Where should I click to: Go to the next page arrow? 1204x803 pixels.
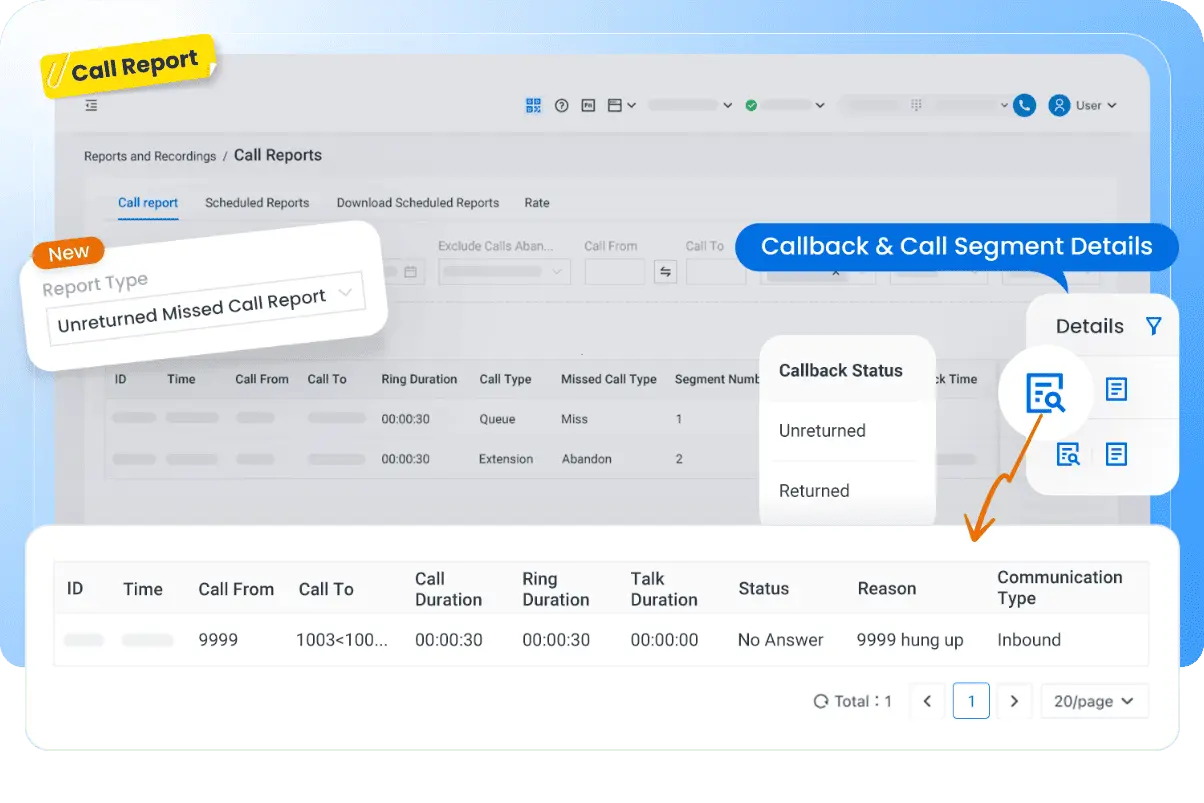(x=1014, y=701)
